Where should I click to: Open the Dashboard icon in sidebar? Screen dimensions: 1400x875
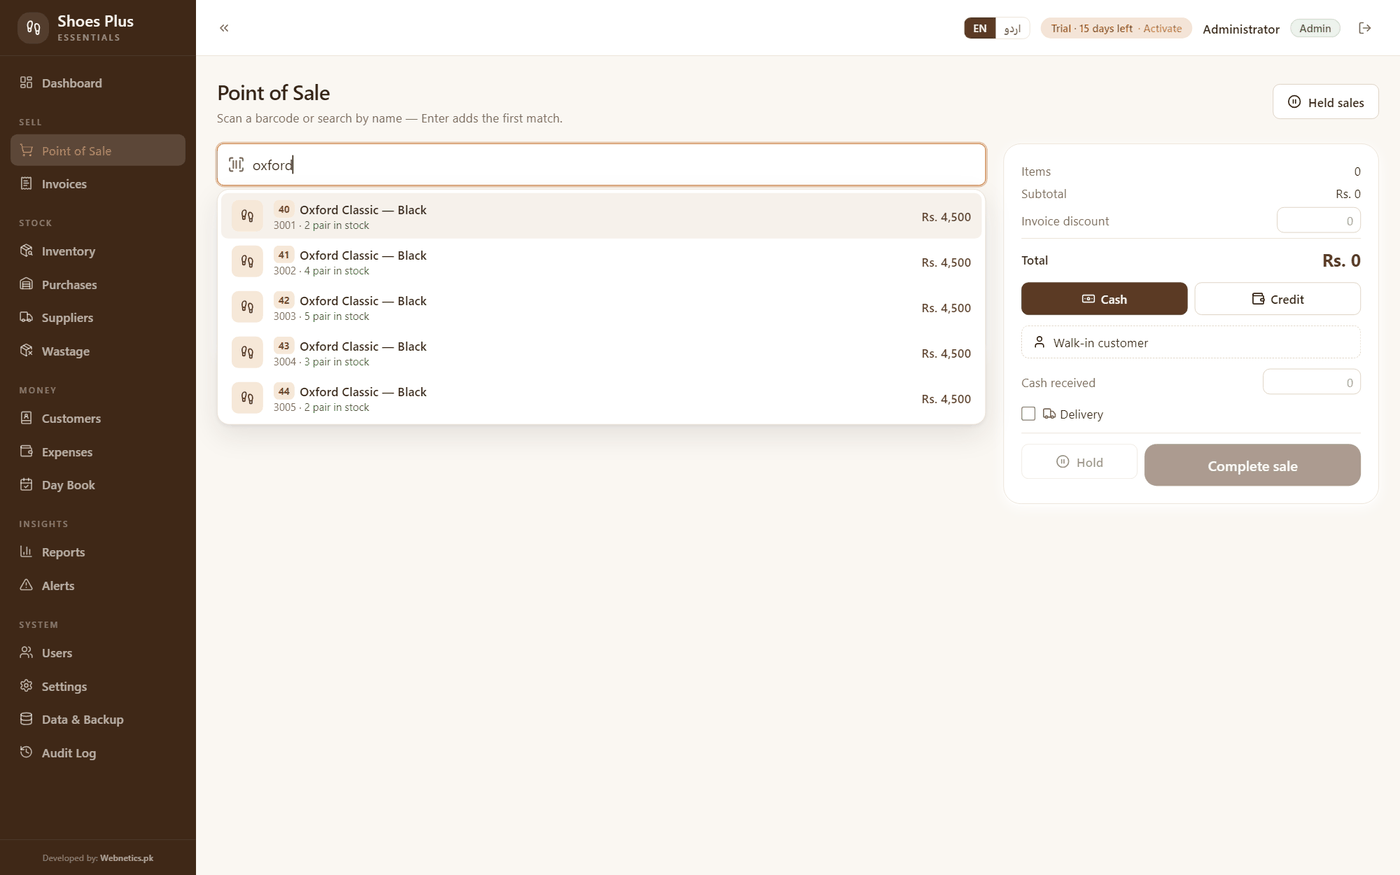(27, 83)
